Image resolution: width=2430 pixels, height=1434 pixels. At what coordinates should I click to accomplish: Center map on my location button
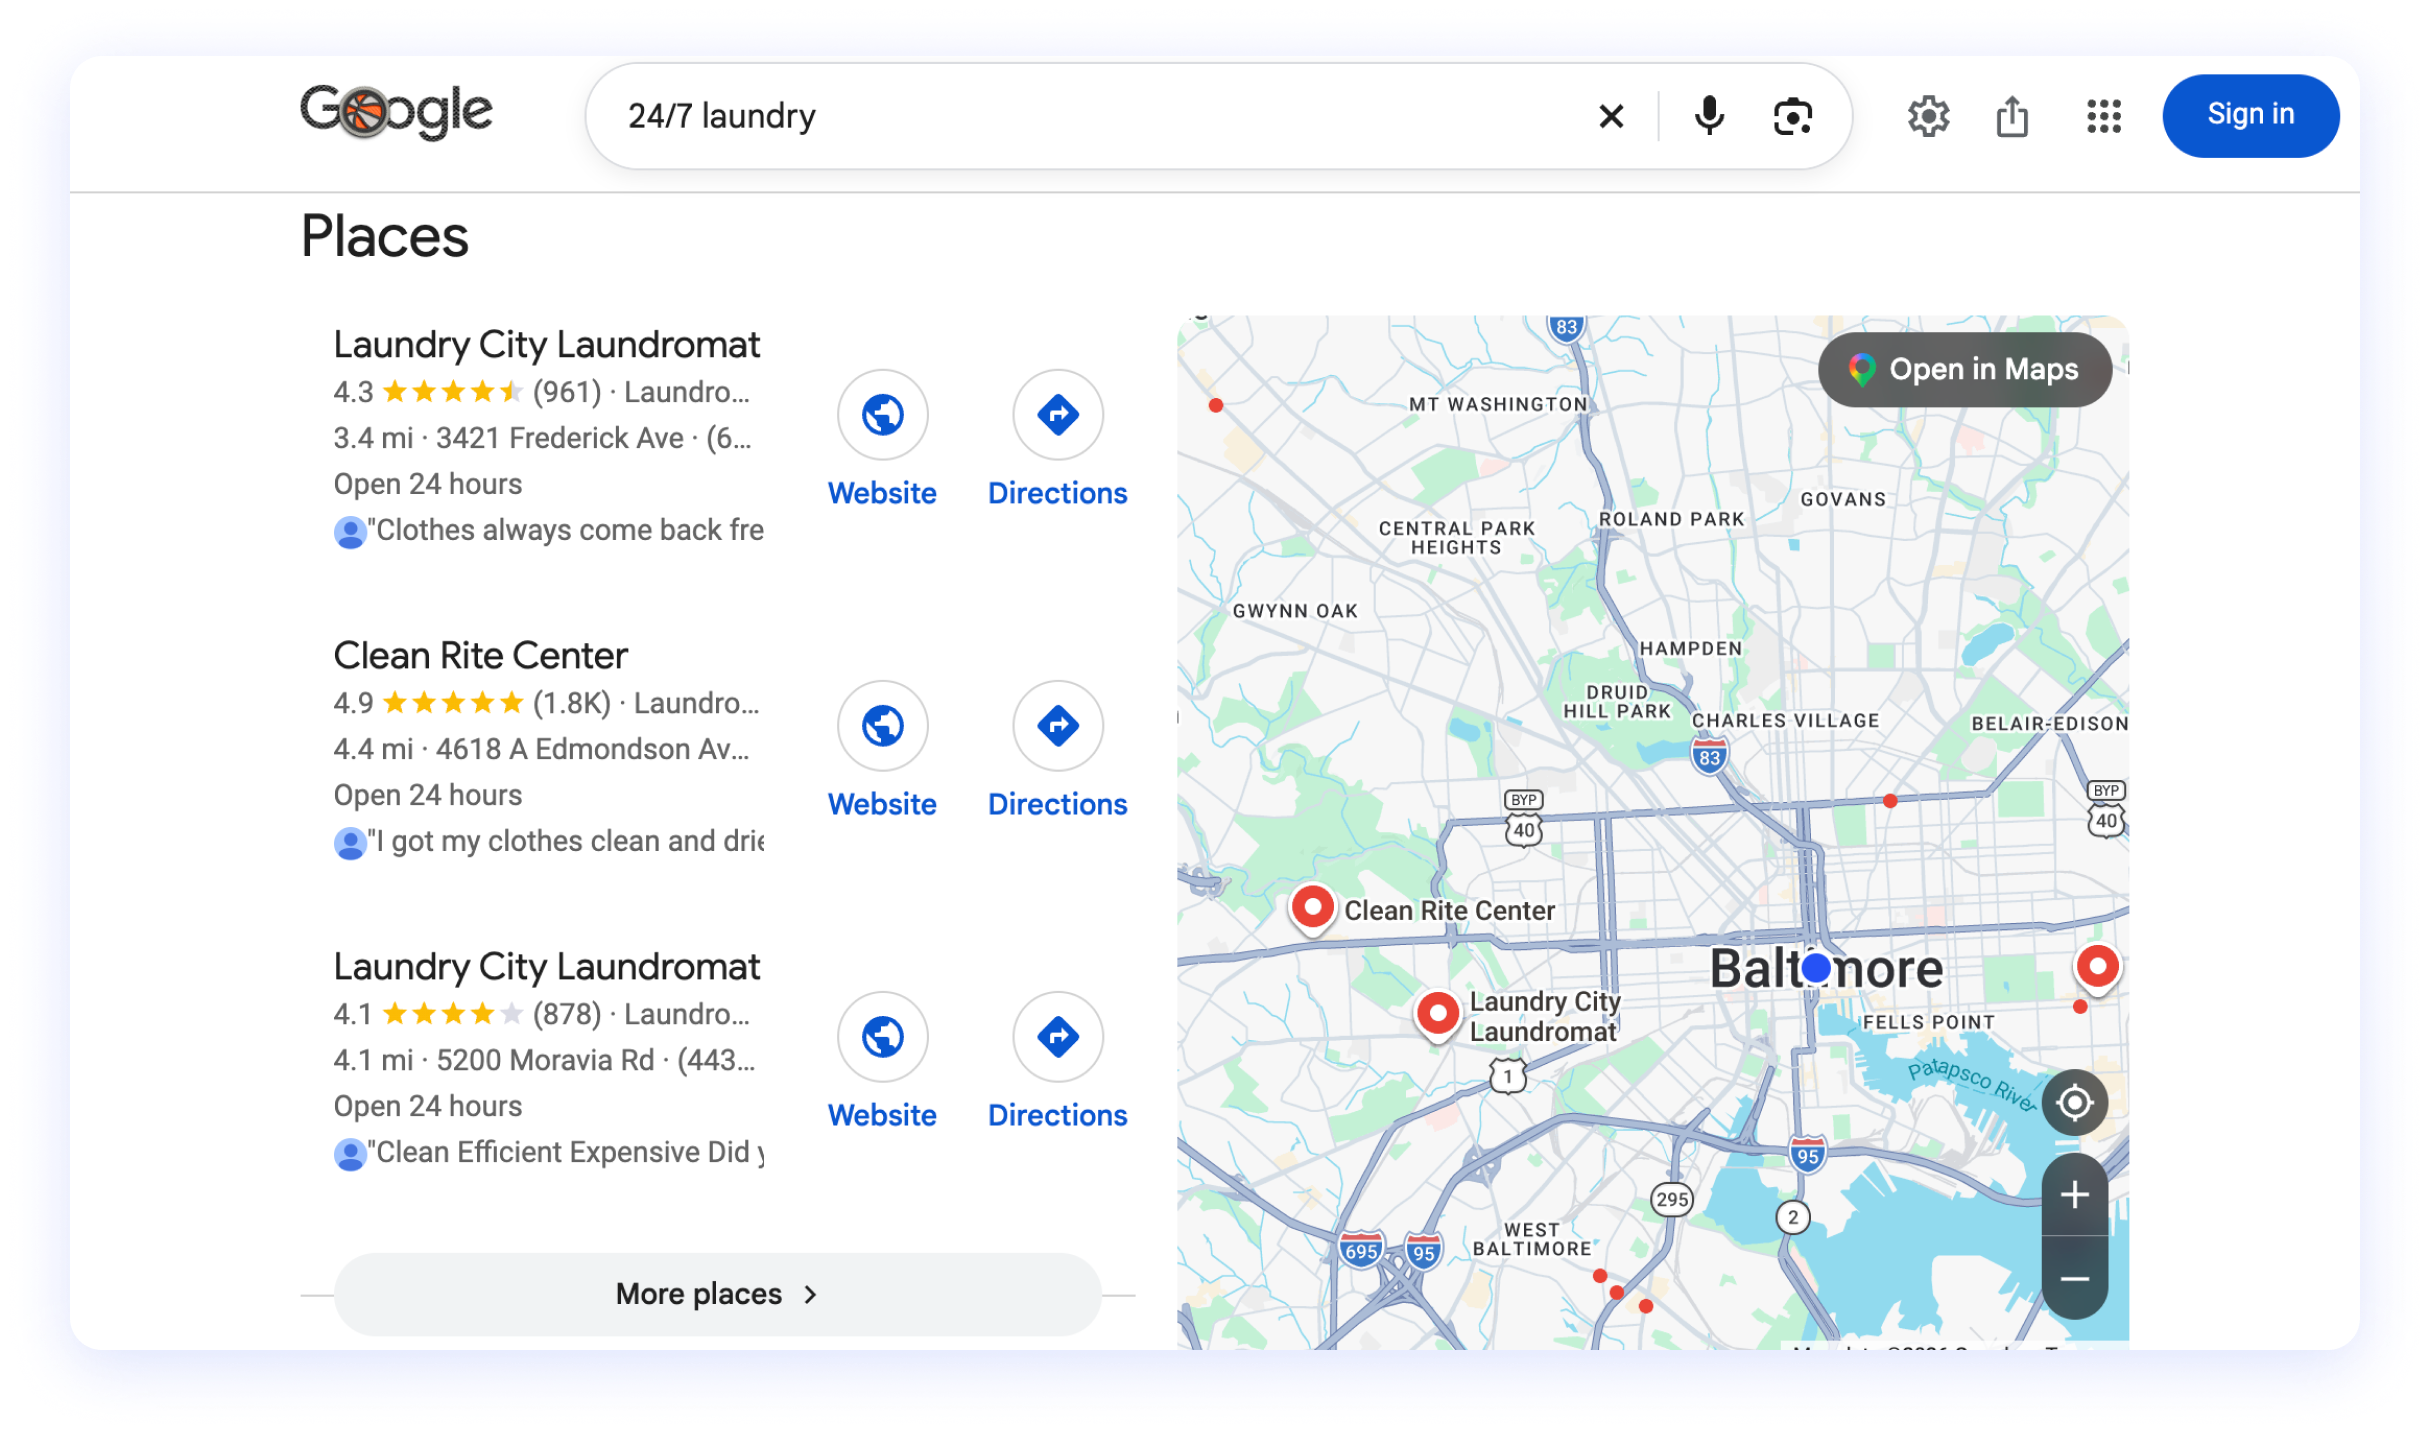(2074, 1103)
